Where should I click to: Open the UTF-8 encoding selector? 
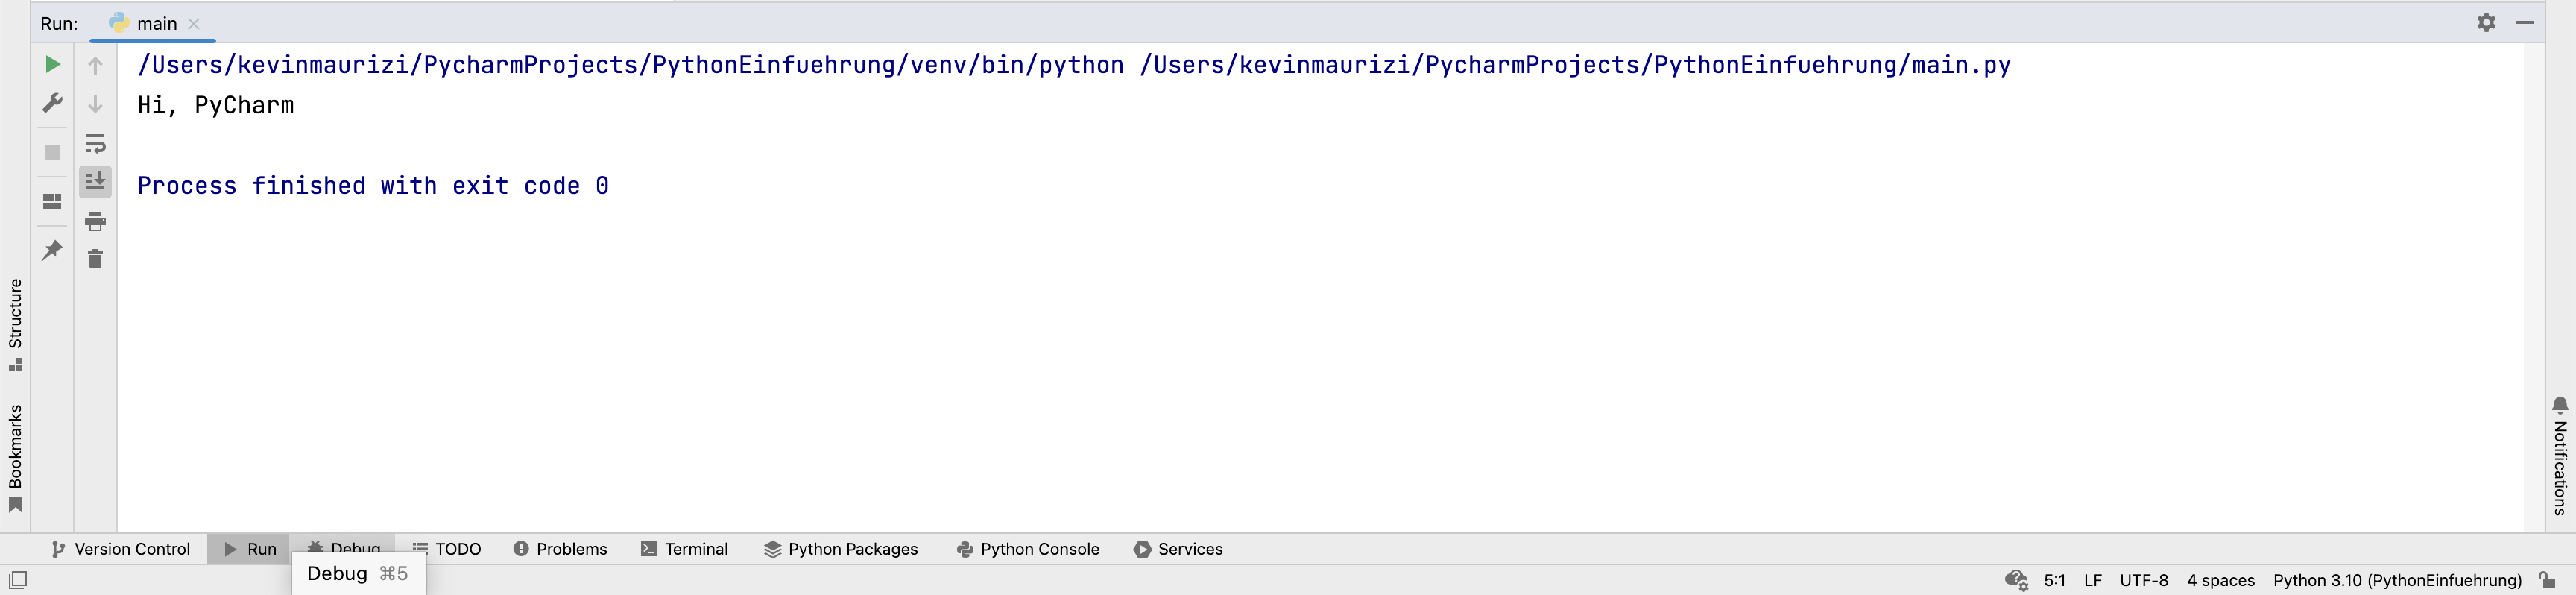click(x=2143, y=580)
